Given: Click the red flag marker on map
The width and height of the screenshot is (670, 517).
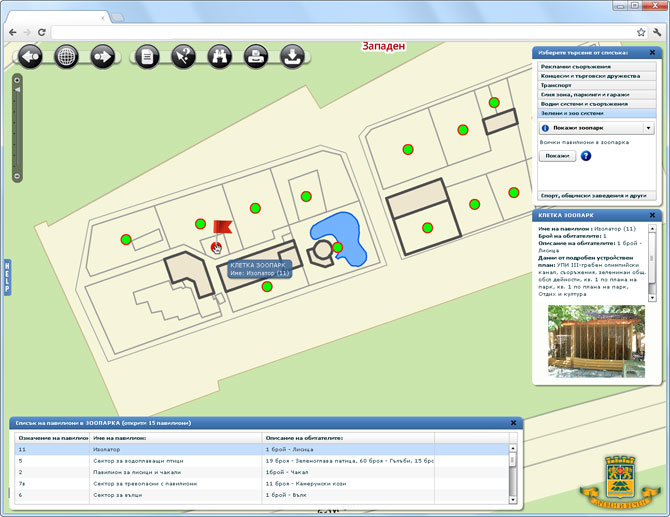Looking at the screenshot, I should 222,227.
